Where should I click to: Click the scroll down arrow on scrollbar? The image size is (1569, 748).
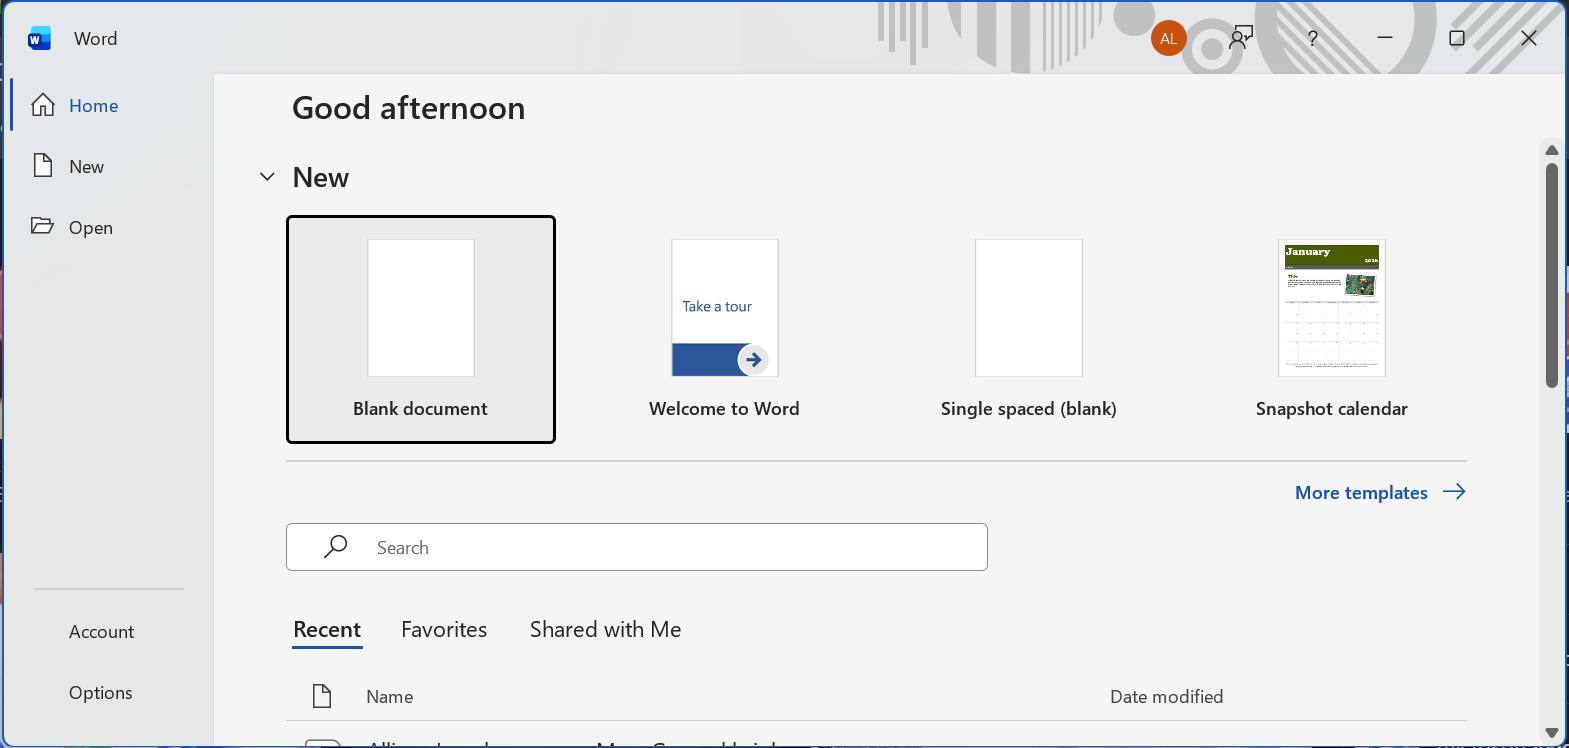(x=1551, y=733)
